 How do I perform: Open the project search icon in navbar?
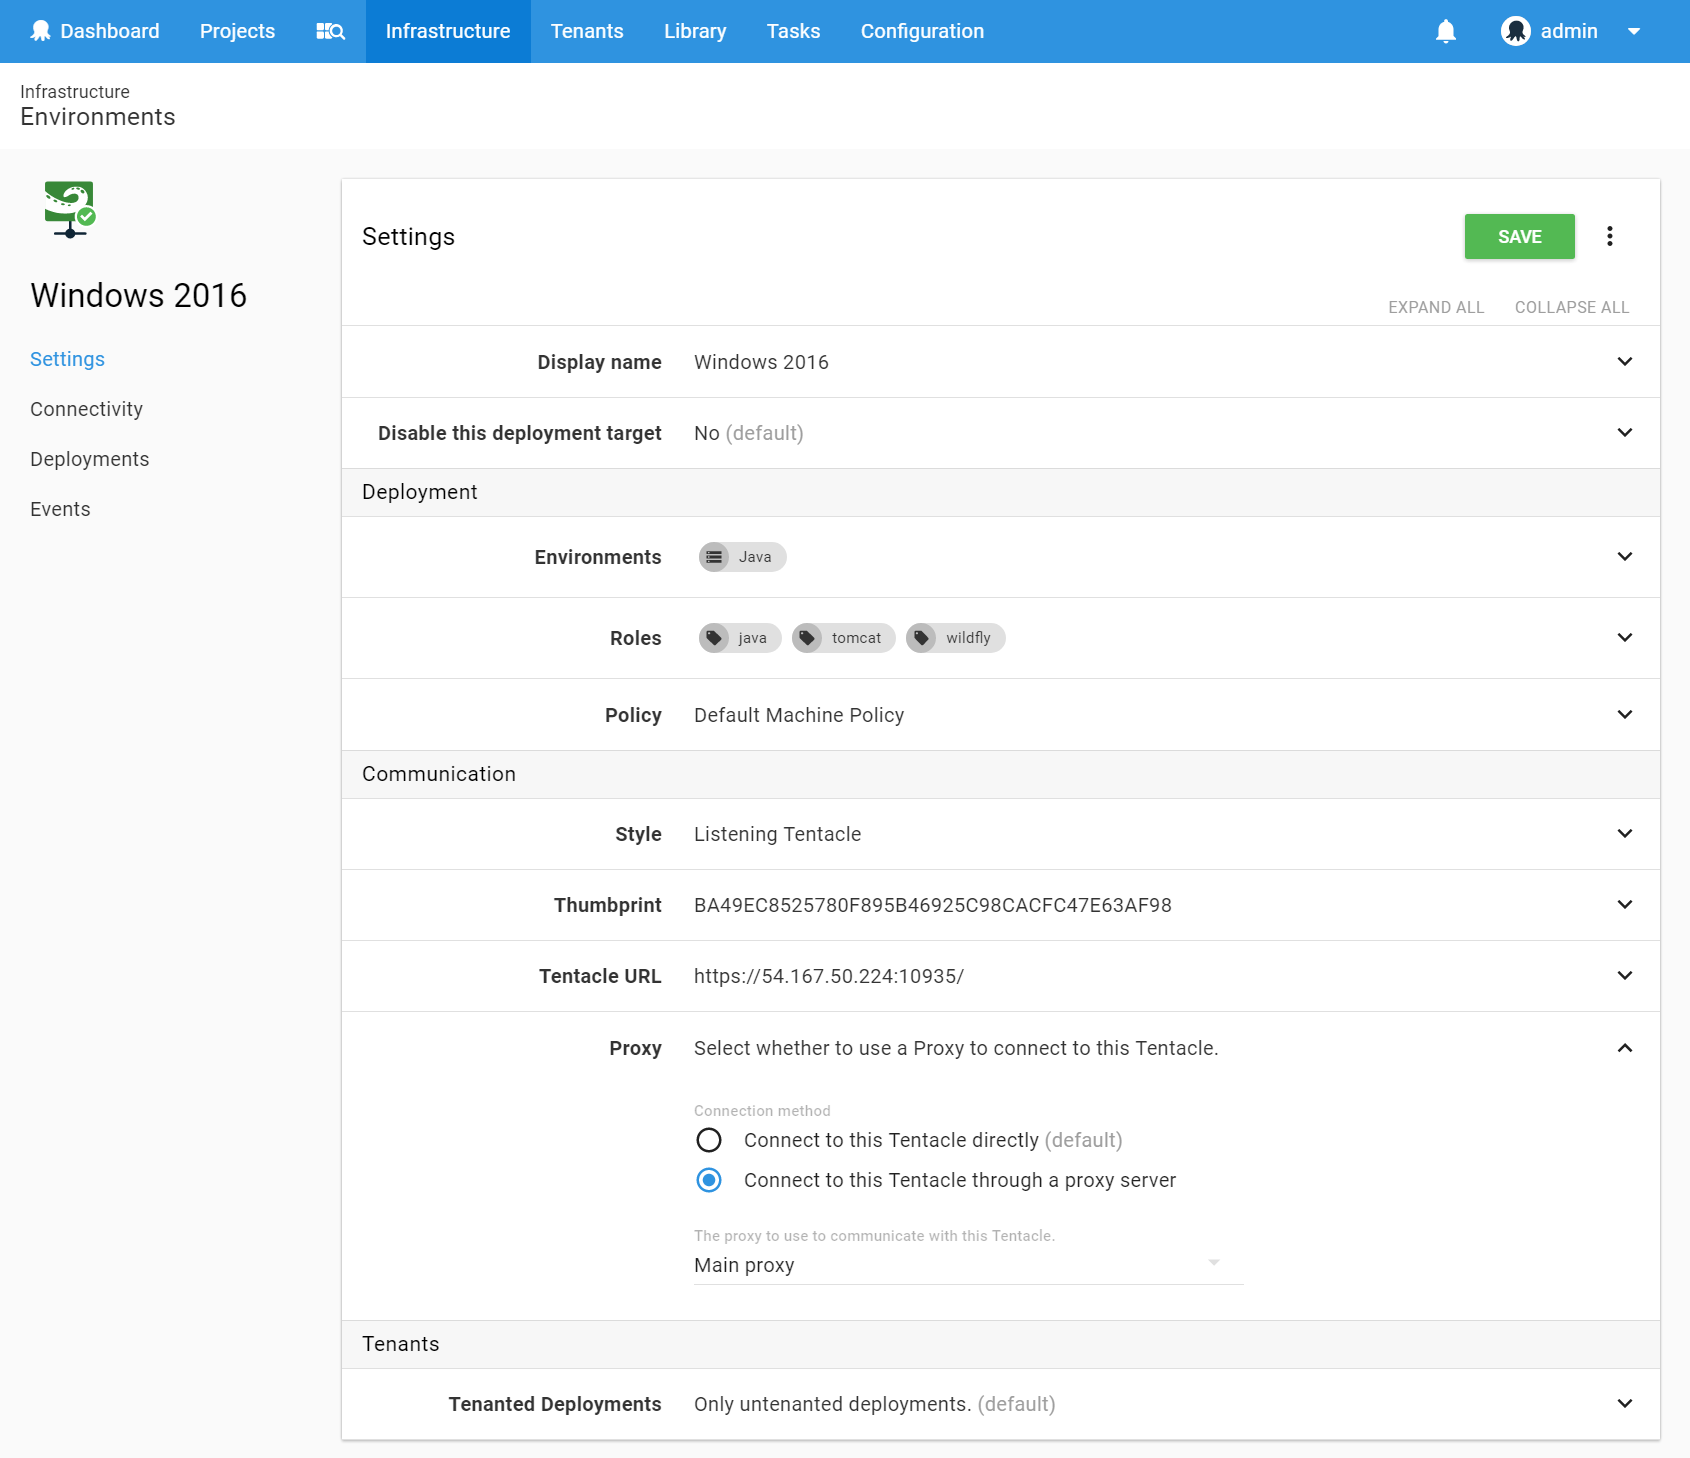click(x=330, y=31)
